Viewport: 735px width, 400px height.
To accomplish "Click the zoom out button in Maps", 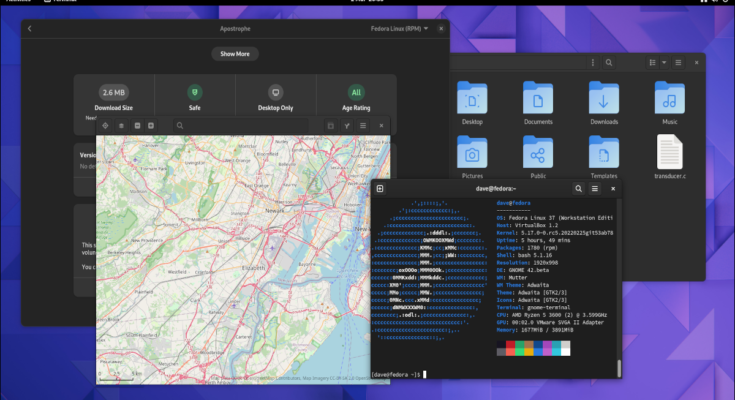I will pos(136,126).
